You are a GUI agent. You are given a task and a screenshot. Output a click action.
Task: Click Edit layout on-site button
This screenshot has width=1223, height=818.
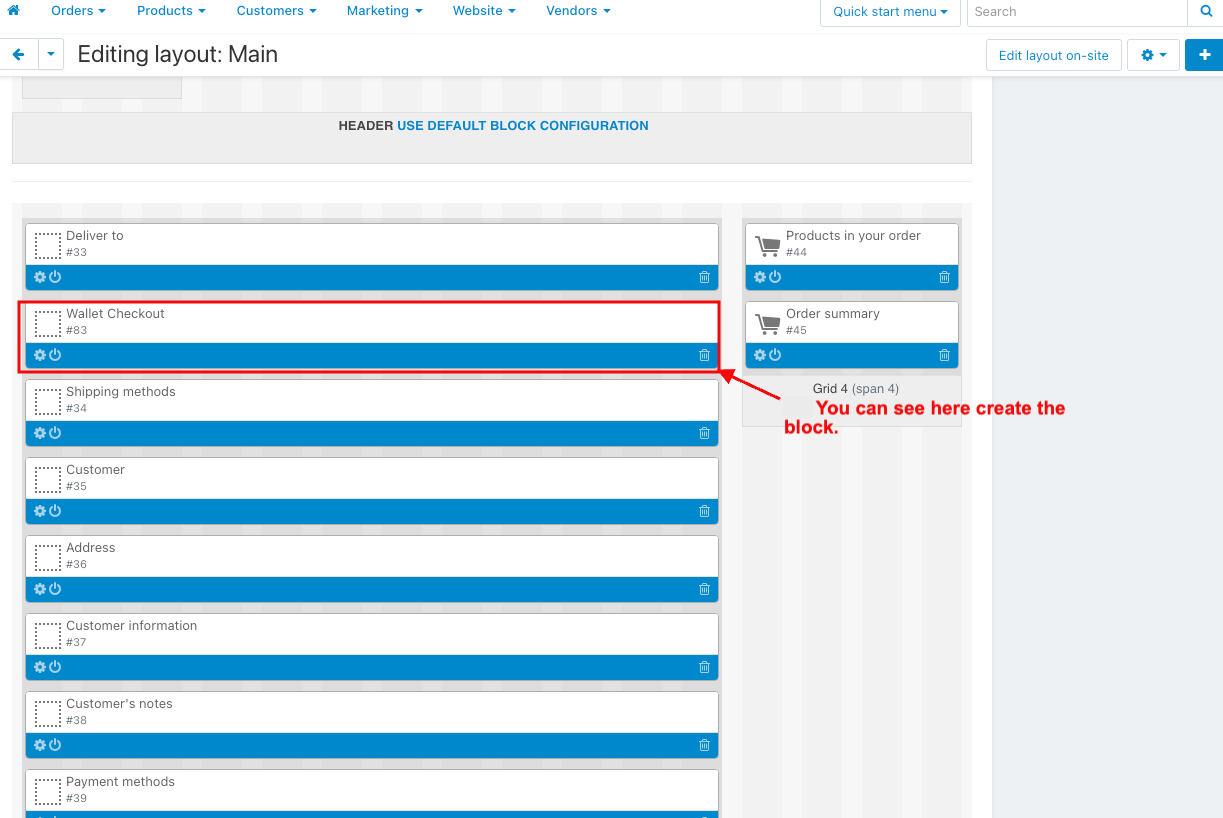coord(1053,55)
